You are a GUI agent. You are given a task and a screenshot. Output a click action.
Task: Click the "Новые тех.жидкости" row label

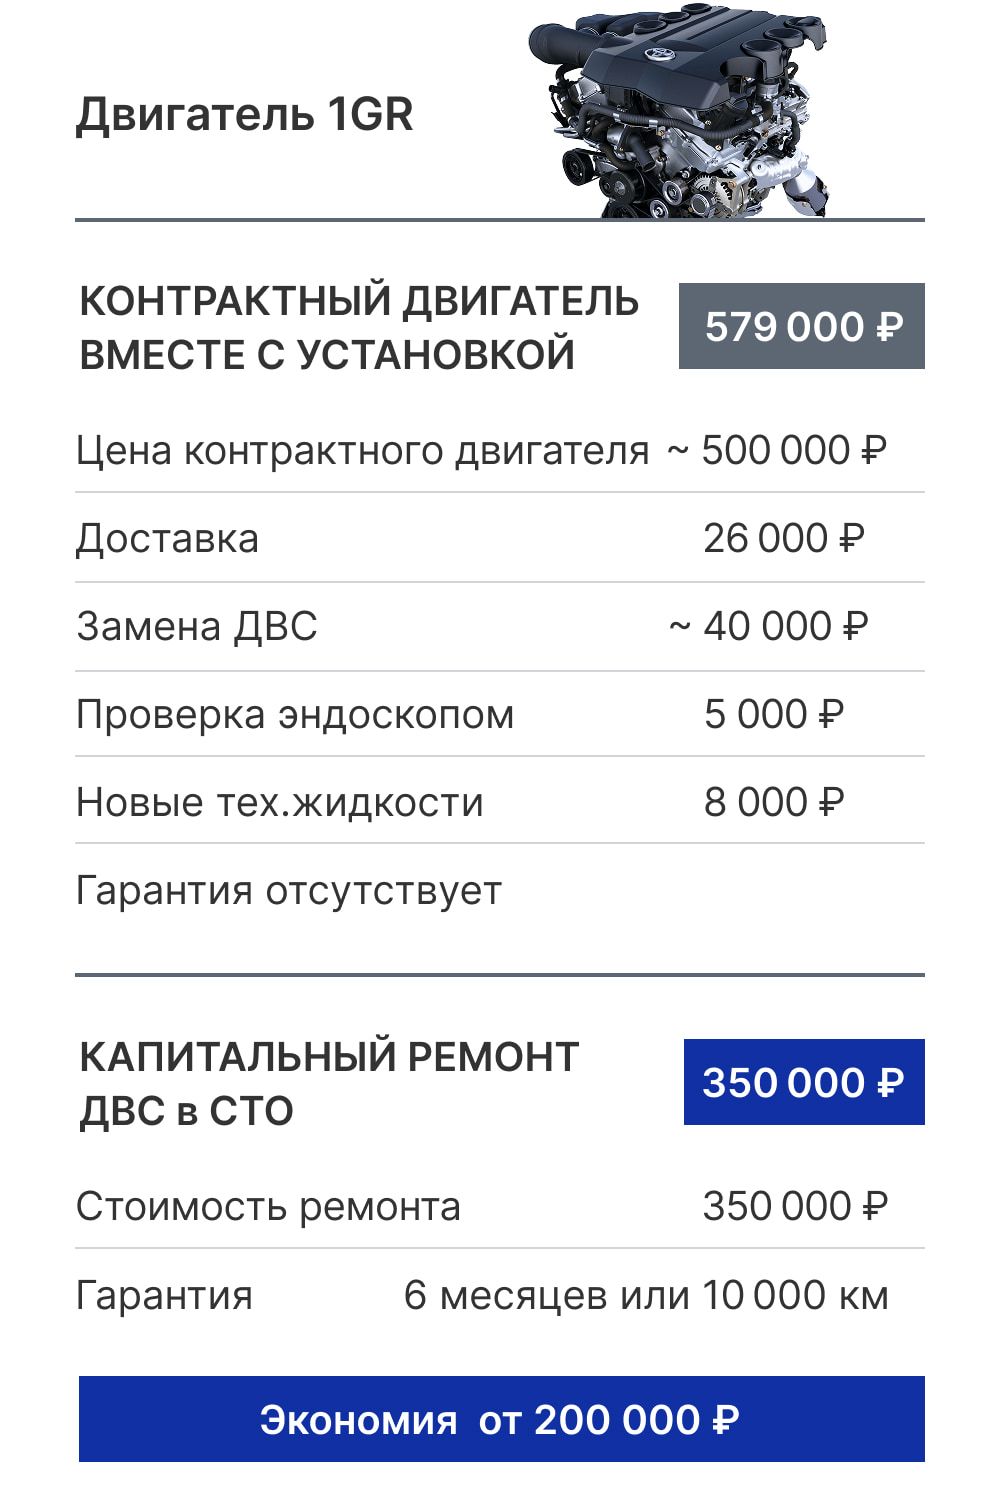click(x=280, y=803)
